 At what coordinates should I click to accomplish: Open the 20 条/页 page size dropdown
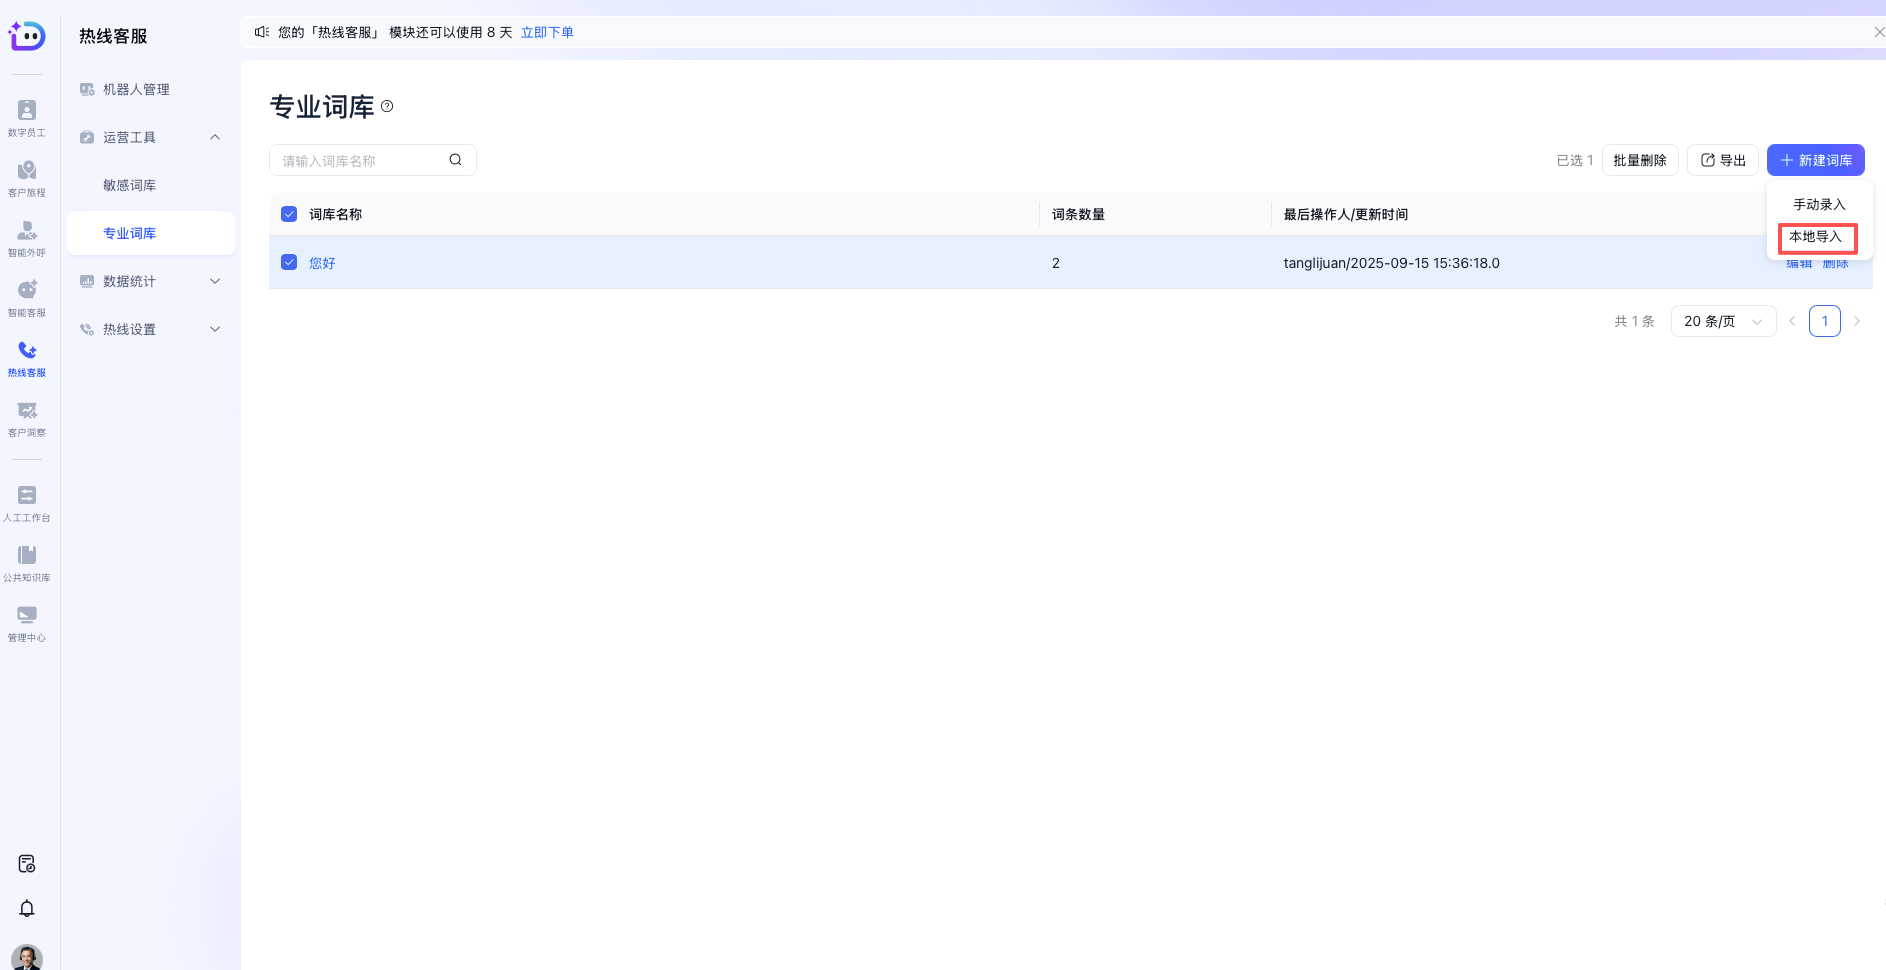tap(1722, 321)
